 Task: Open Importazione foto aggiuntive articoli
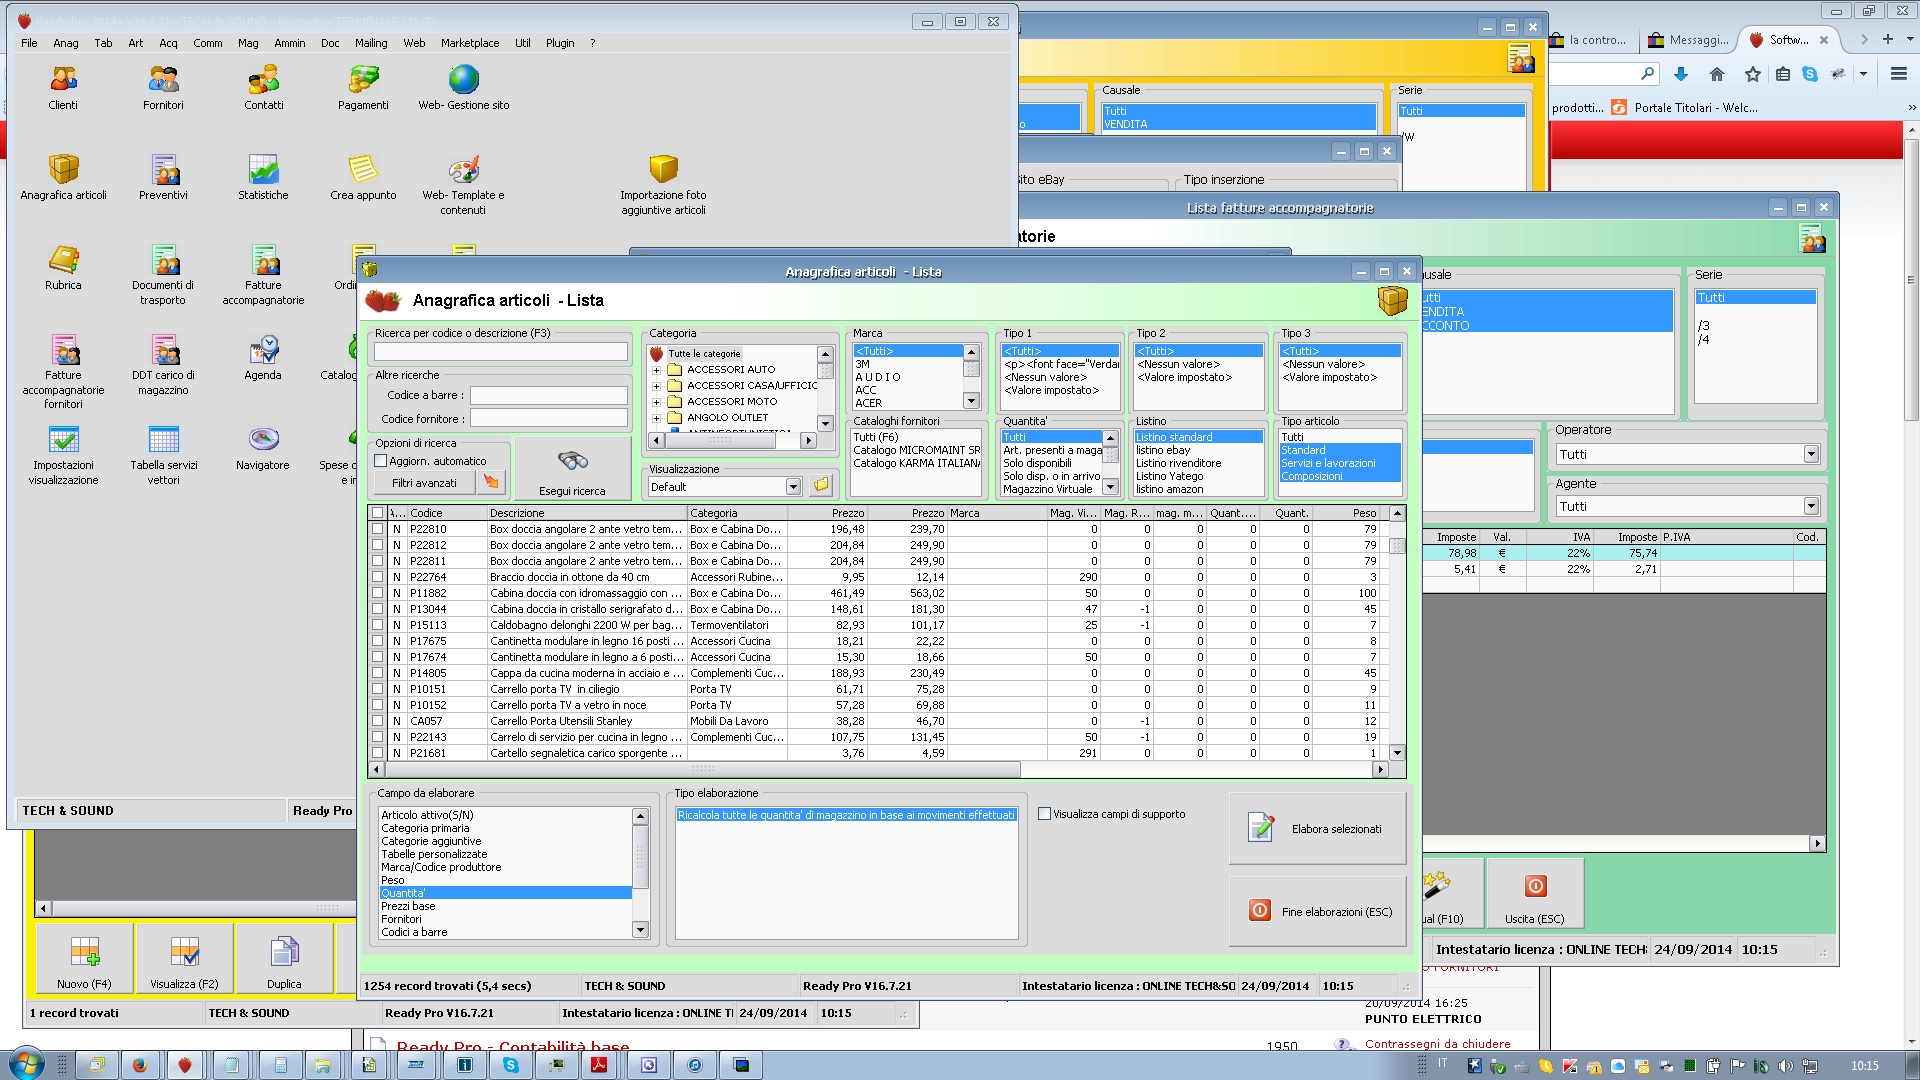tap(663, 170)
